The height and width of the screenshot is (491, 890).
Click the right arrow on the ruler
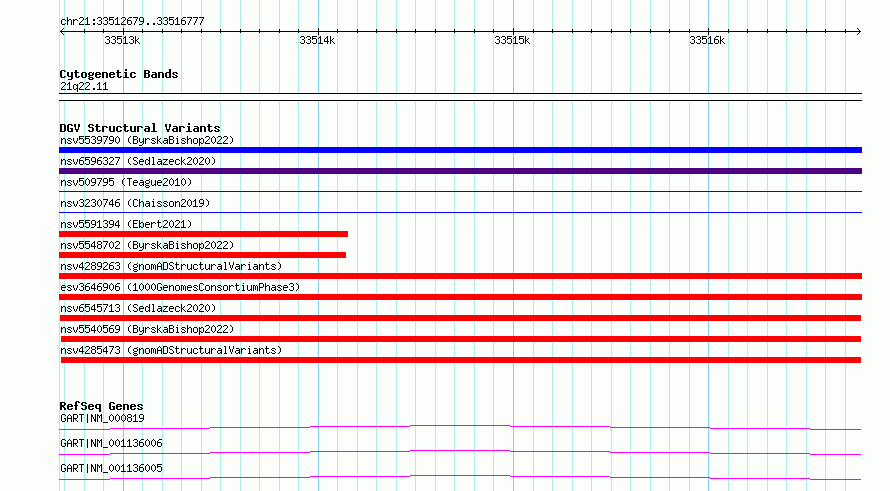tap(858, 31)
